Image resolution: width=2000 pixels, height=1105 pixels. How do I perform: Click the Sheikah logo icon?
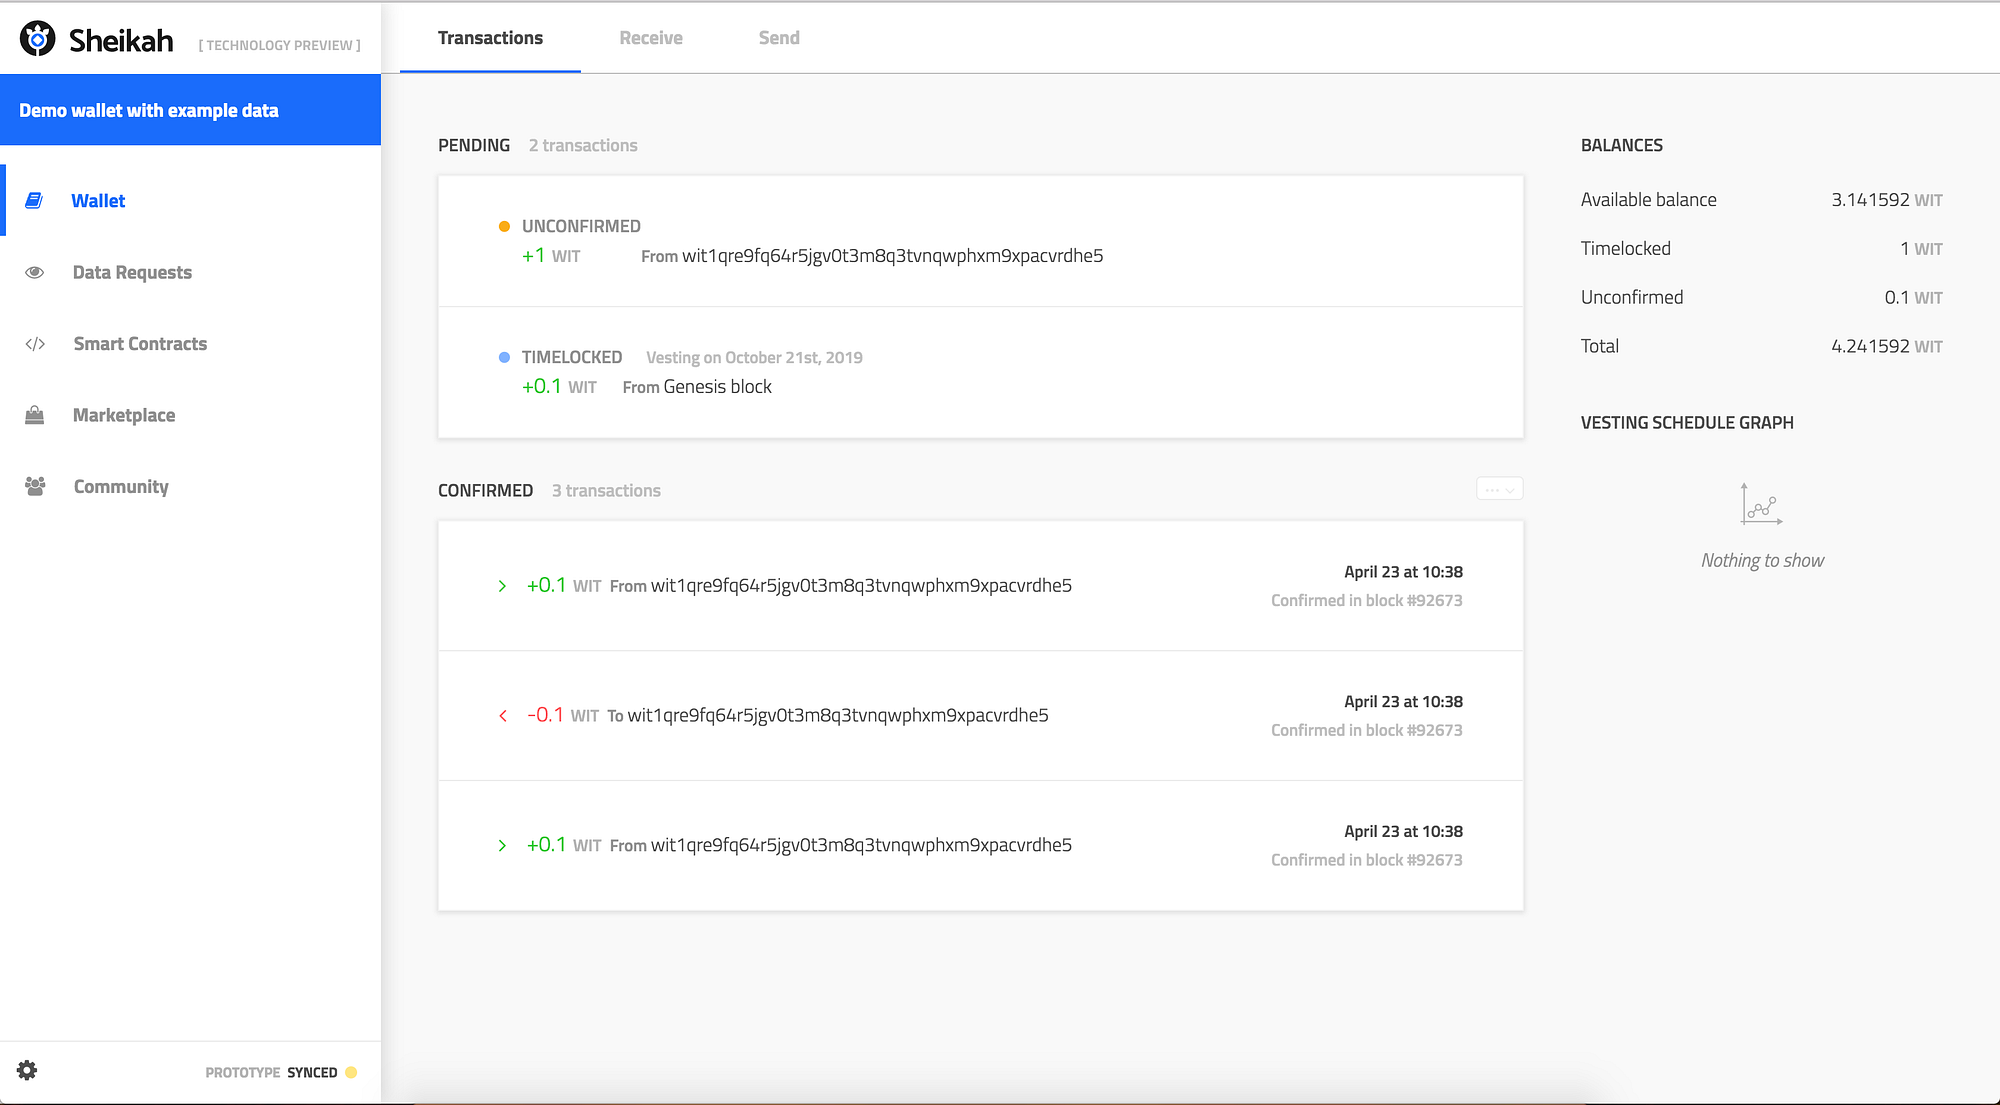point(38,39)
